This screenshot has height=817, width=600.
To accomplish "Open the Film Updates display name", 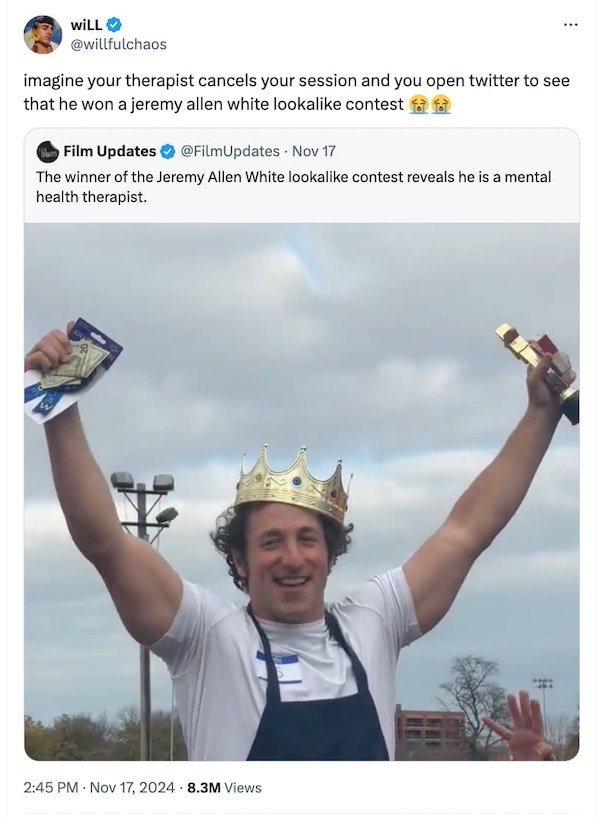I will click(109, 151).
